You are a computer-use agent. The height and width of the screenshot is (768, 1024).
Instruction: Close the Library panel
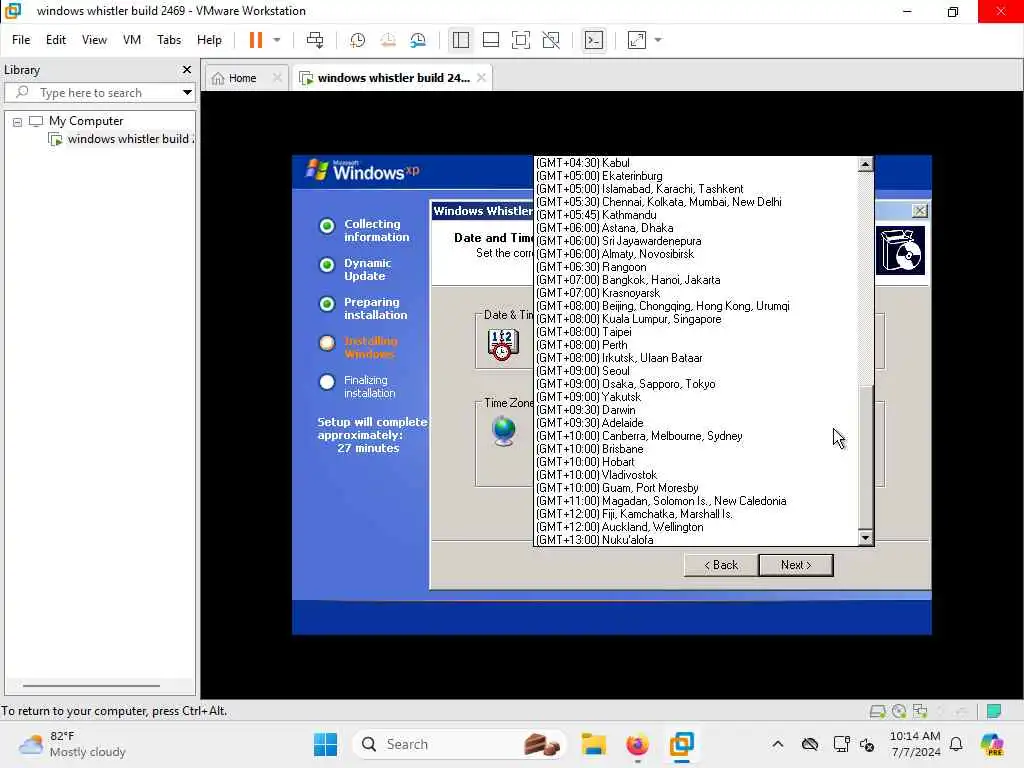[x=187, y=69]
